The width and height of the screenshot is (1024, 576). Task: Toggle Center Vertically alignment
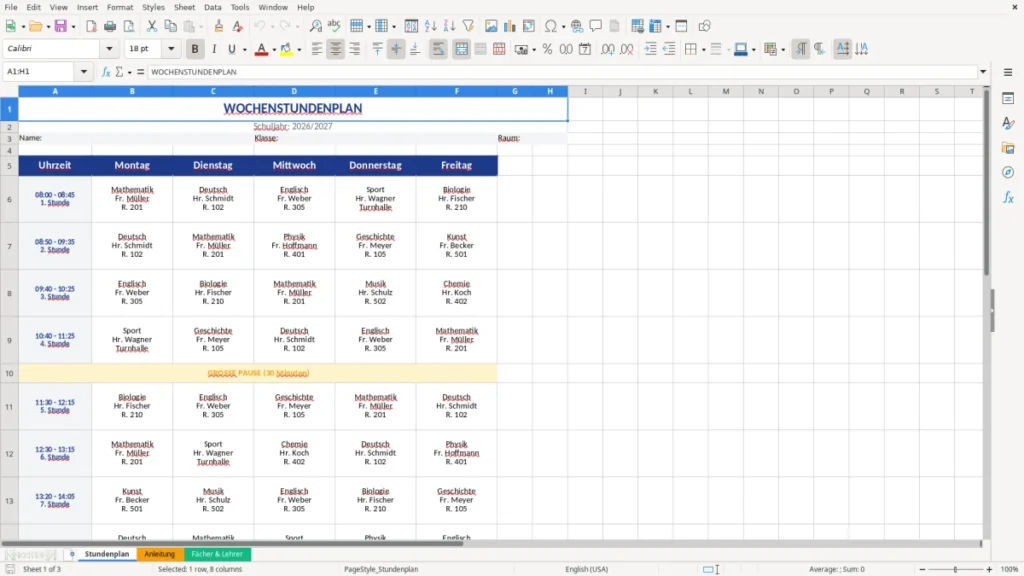[396, 49]
